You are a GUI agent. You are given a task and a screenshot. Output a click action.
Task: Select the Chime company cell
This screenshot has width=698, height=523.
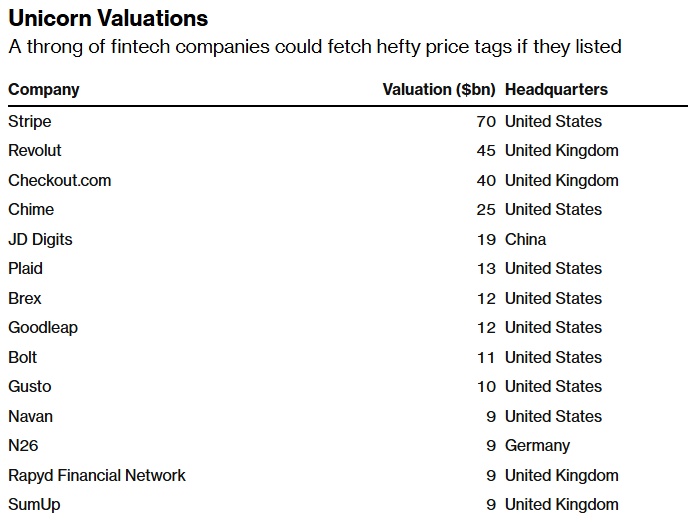point(31,210)
